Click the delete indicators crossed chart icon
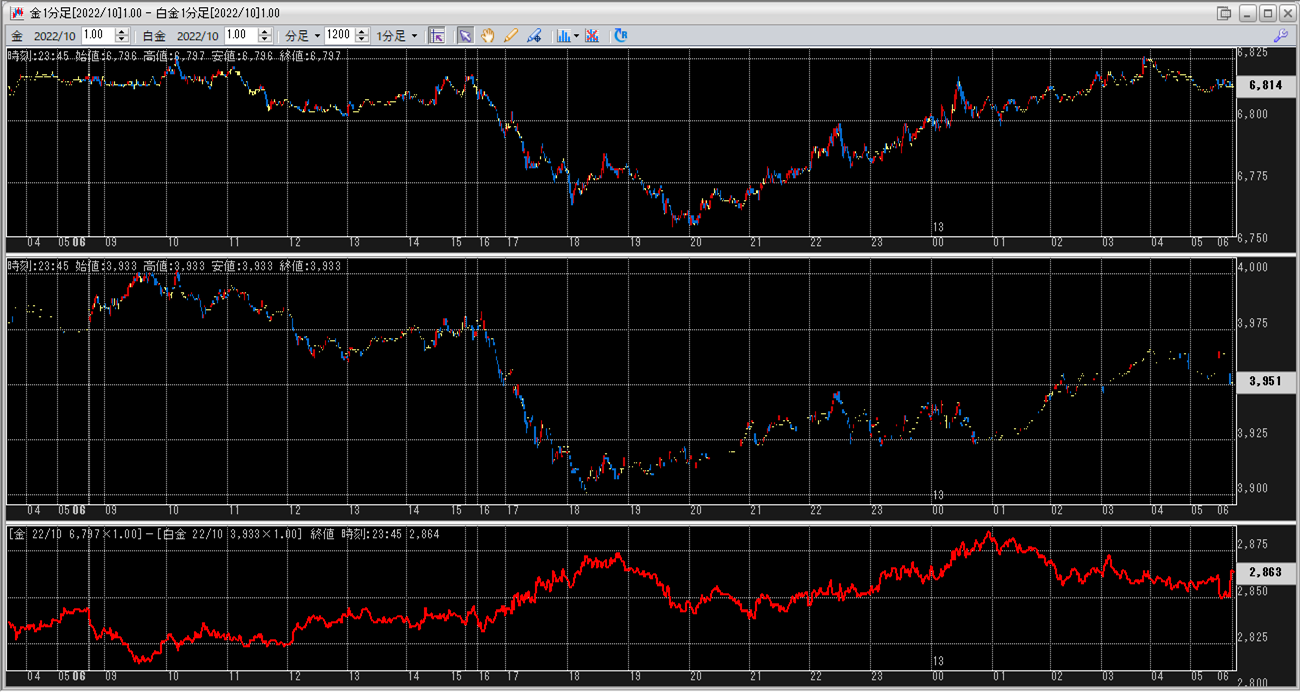The width and height of the screenshot is (1300, 692). point(592,35)
